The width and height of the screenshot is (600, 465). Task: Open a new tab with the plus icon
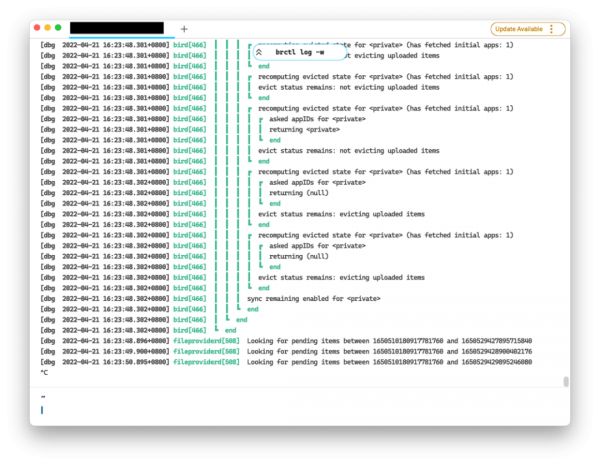pos(183,29)
